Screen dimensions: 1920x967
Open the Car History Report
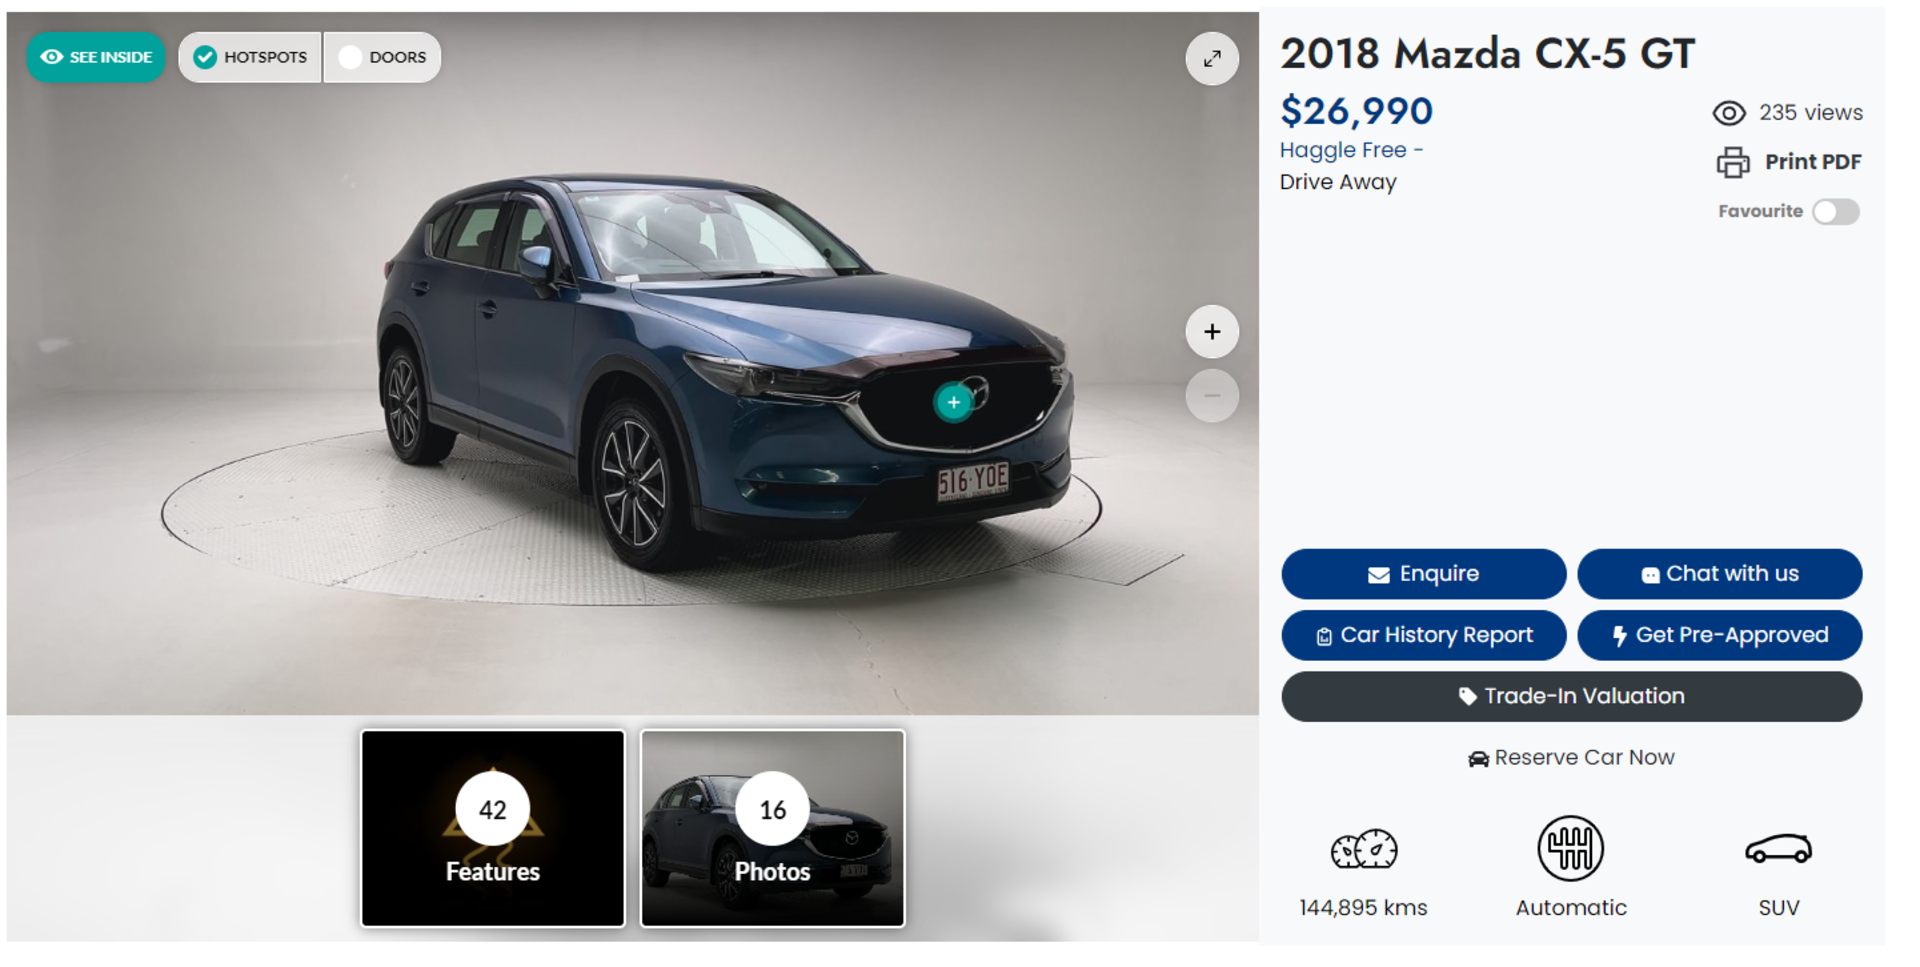pyautogui.click(x=1423, y=635)
